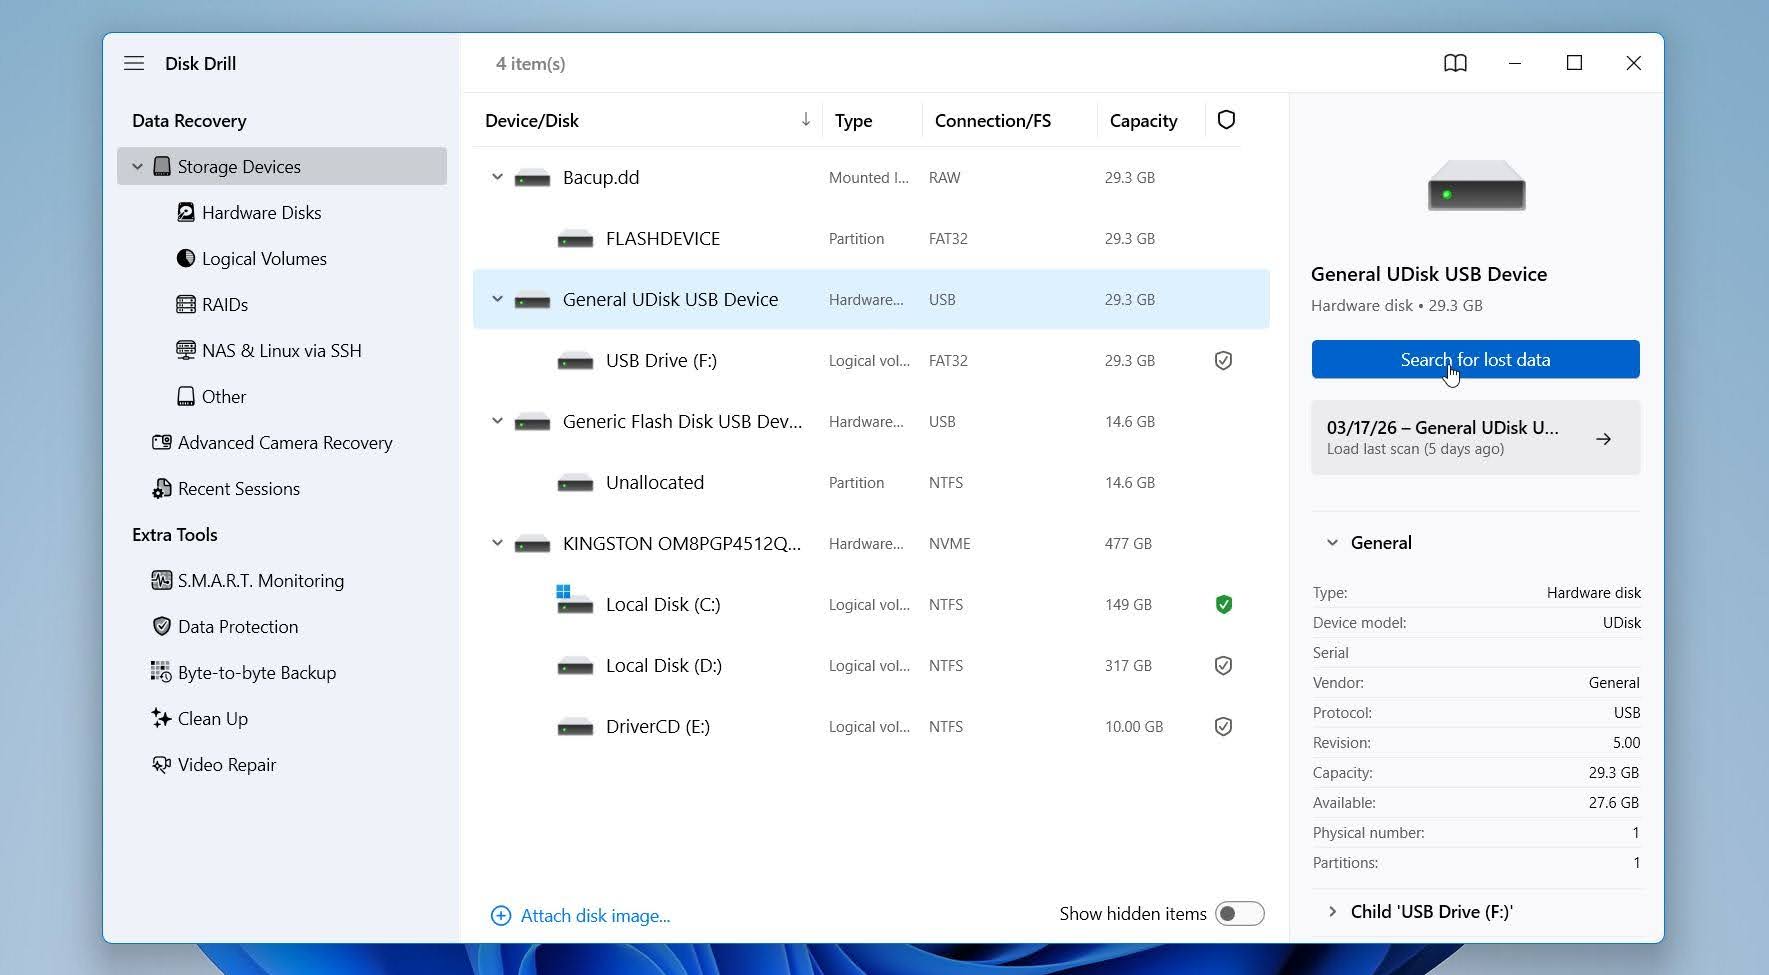This screenshot has height=975, width=1769.
Task: Click the large drive image above General UDisk USB Device
Action: (1476, 186)
